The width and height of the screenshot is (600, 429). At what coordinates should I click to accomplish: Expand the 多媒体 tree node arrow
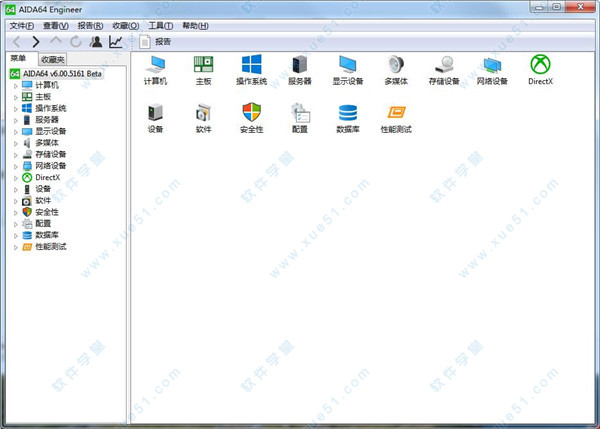pos(16,143)
